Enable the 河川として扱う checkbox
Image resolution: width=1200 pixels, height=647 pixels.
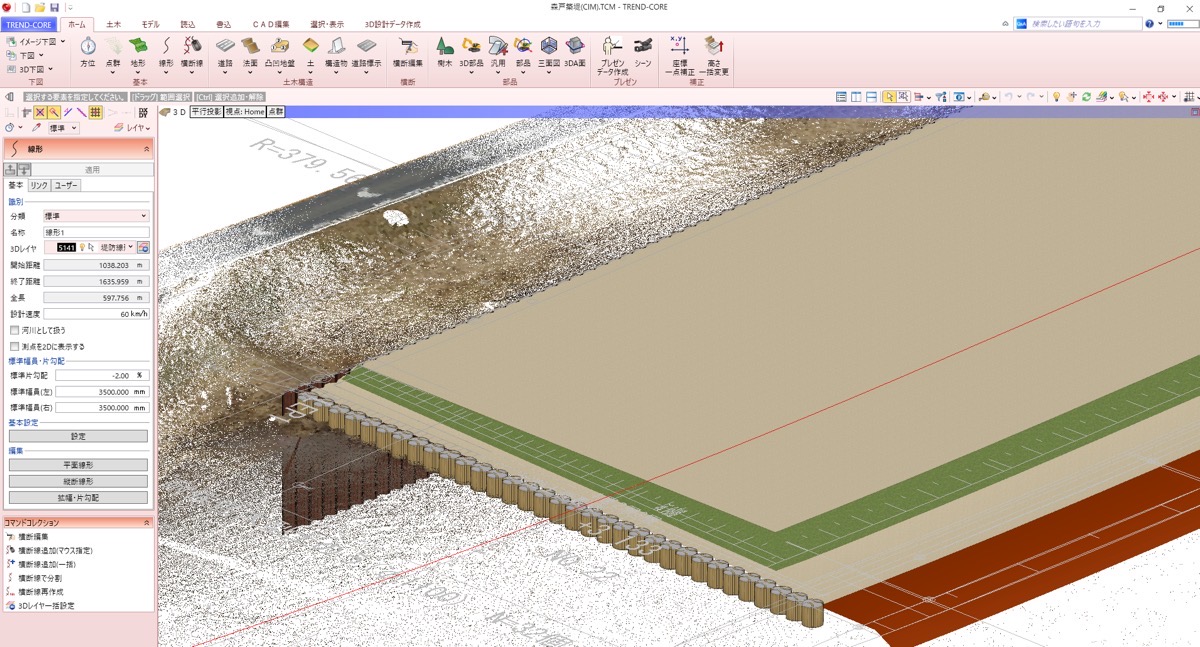pos(14,330)
